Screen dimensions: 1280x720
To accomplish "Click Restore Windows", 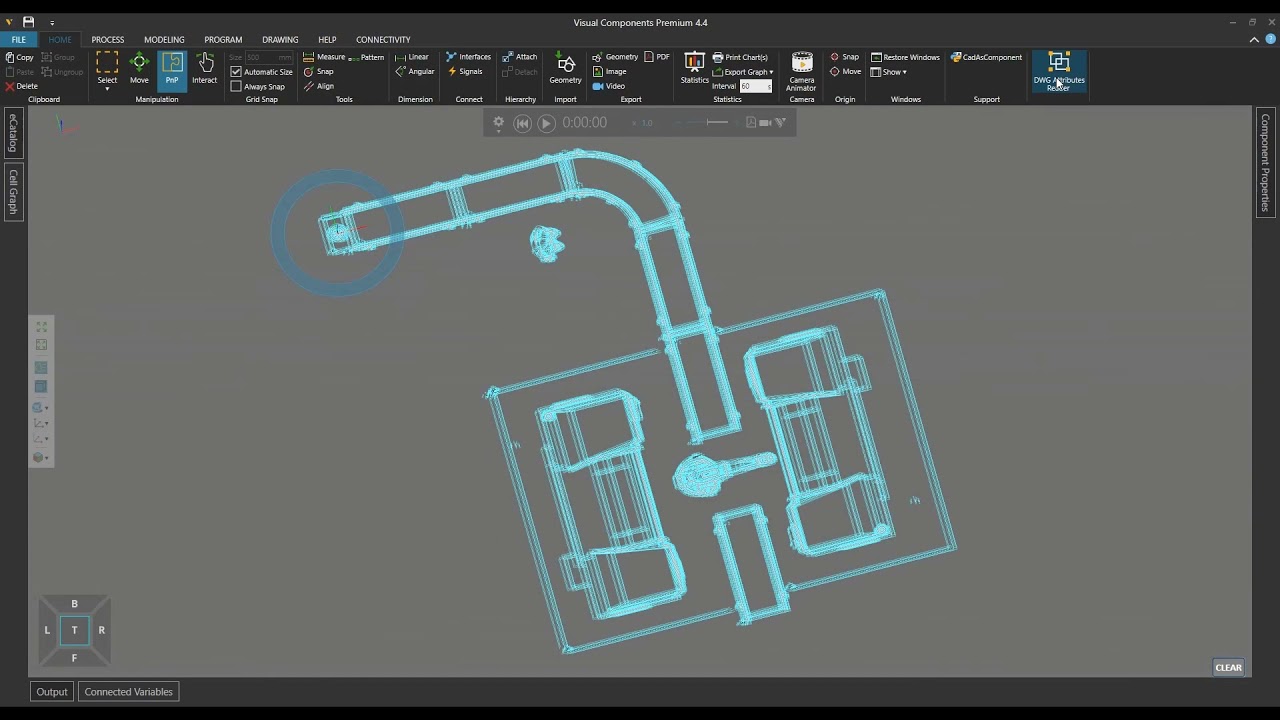I will pyautogui.click(x=905, y=57).
